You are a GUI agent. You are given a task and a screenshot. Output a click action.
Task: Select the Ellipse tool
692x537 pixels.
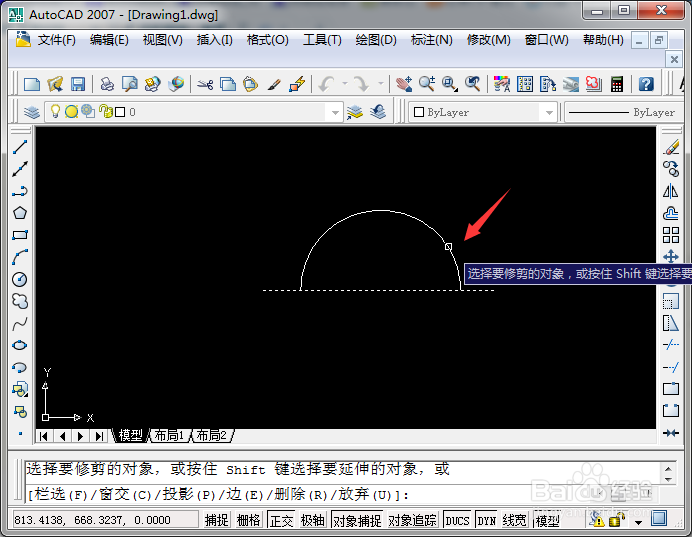pyautogui.click(x=20, y=345)
